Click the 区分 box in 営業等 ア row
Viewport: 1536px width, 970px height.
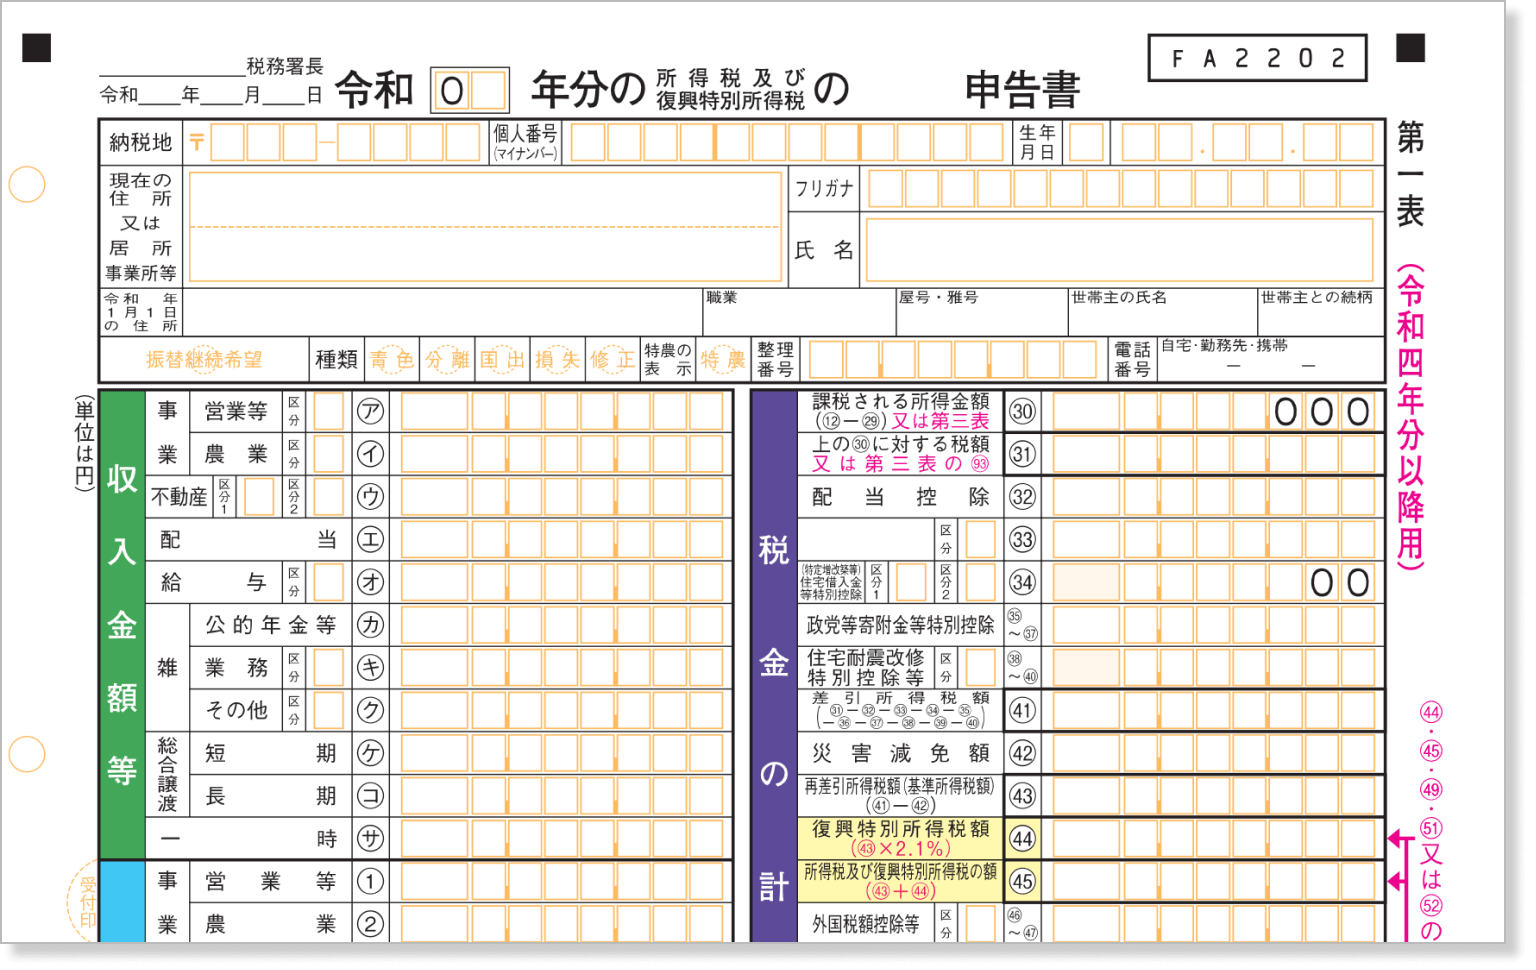(328, 411)
